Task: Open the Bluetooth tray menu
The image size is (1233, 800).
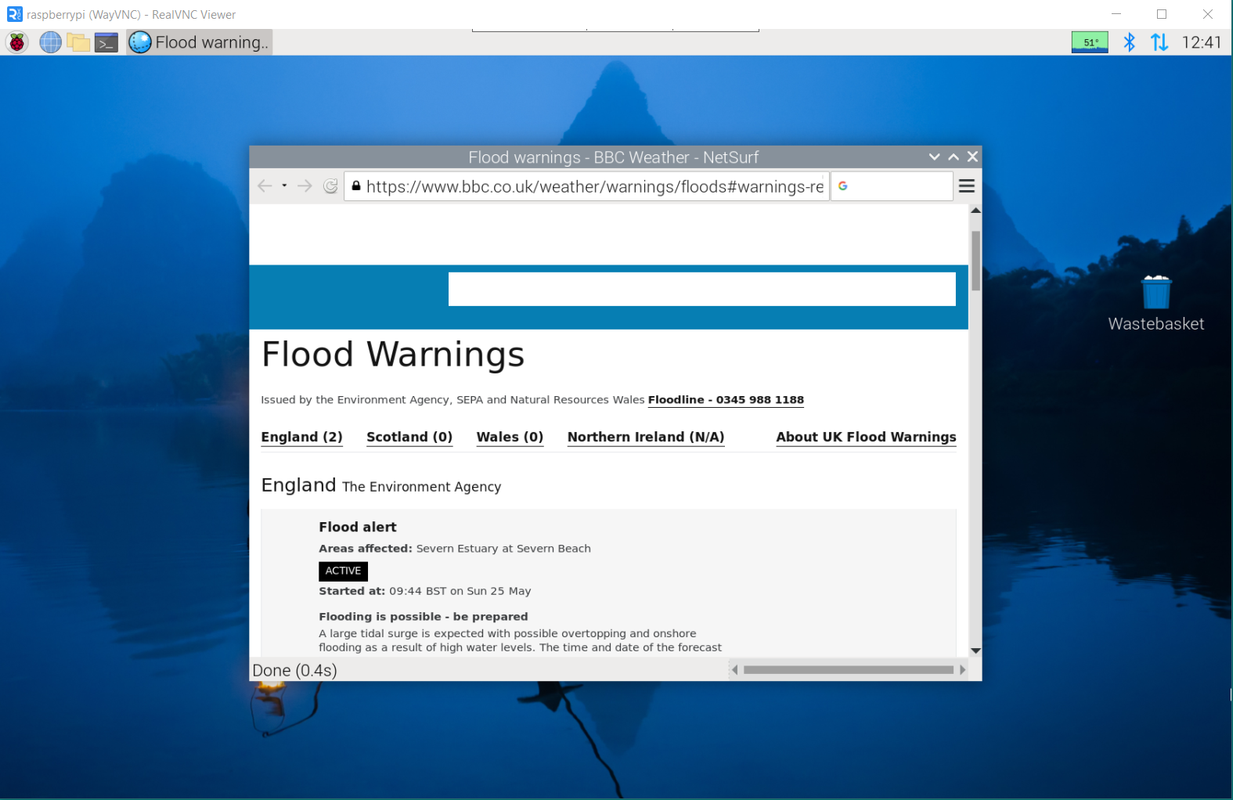Action: coord(1129,42)
